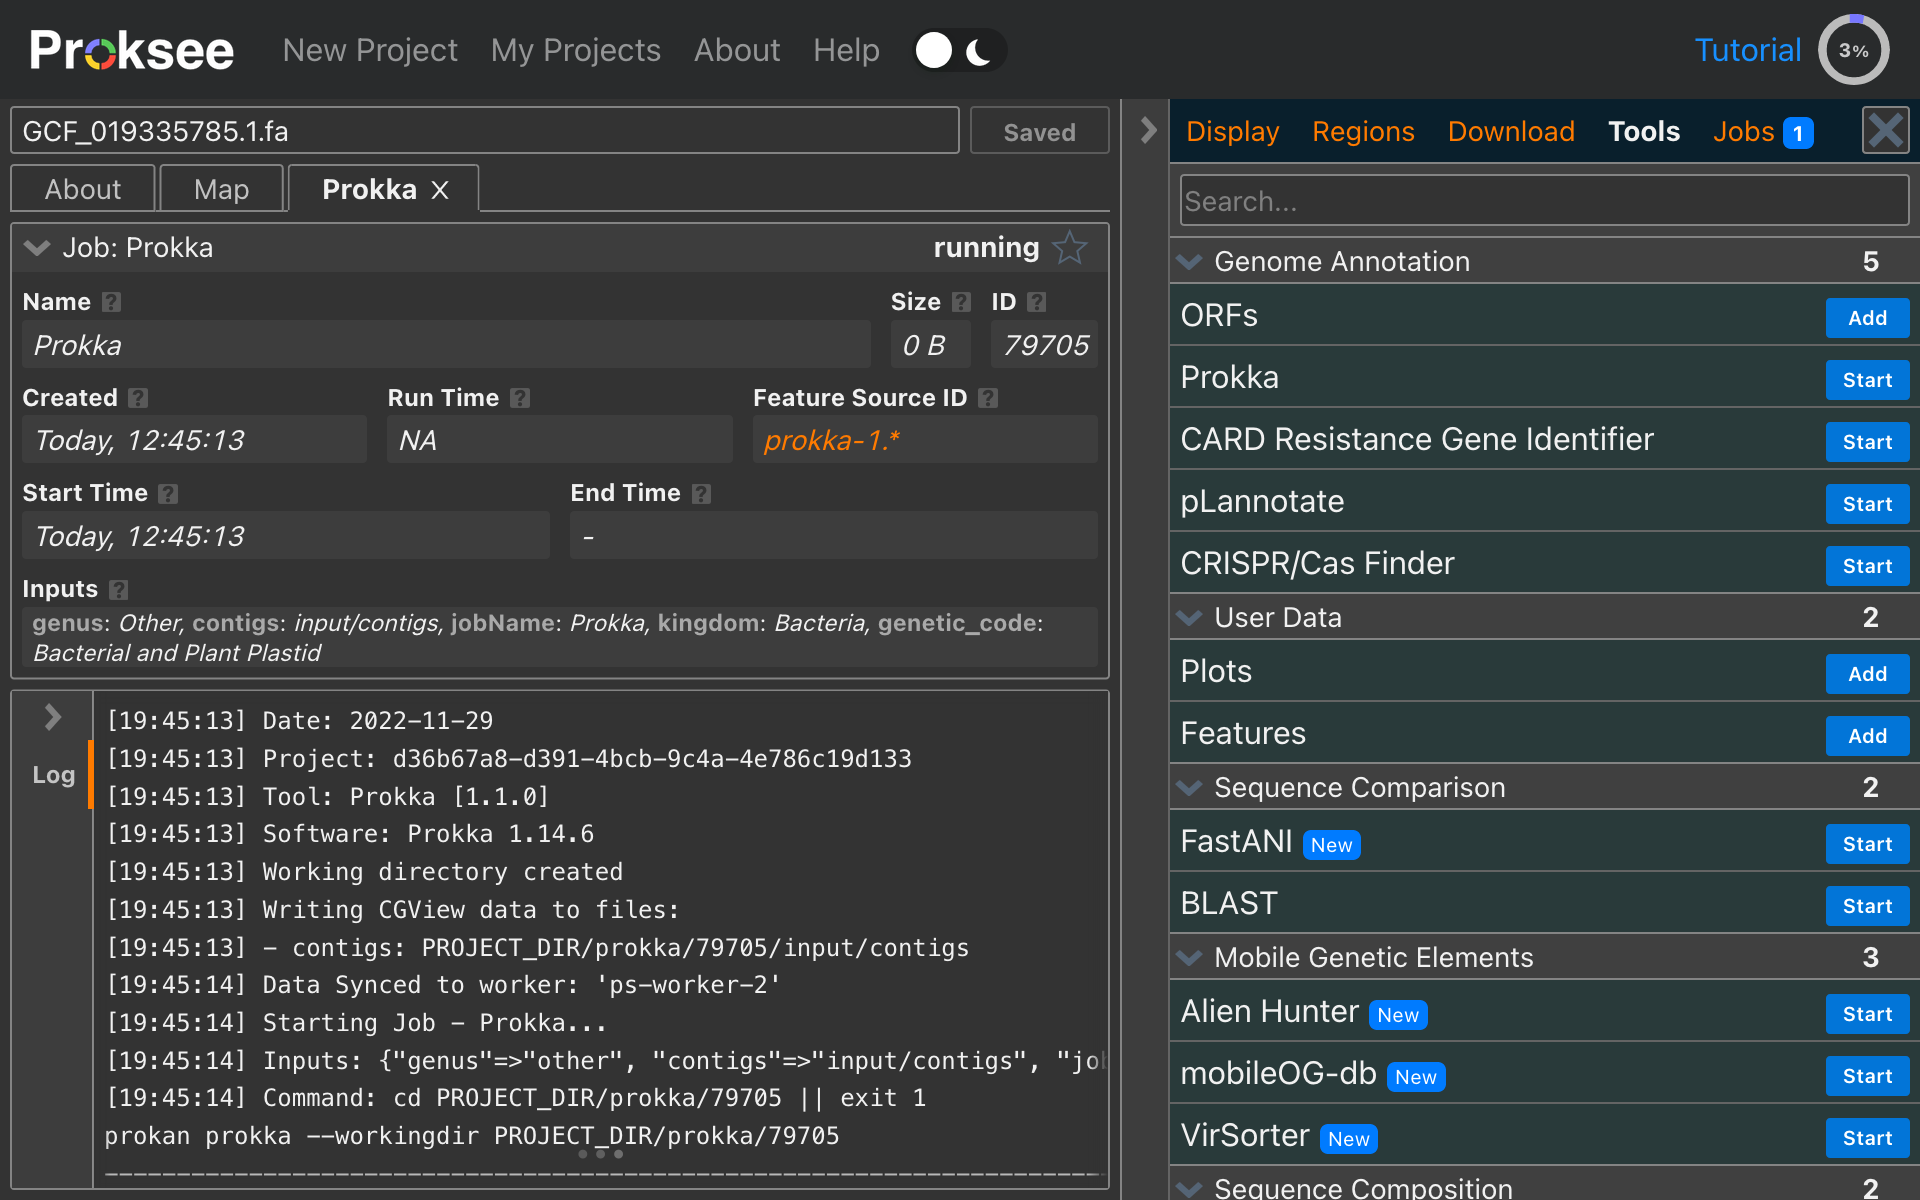Collapse the side panel with arrow
Image resolution: width=1920 pixels, height=1200 pixels.
(1148, 130)
